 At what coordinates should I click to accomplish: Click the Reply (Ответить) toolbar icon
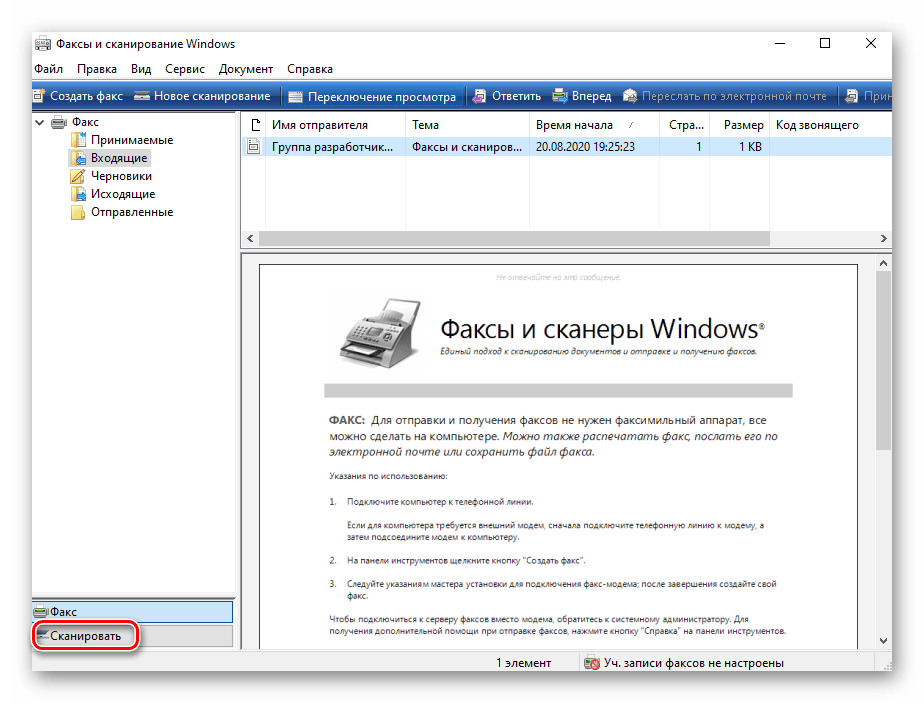tap(479, 96)
